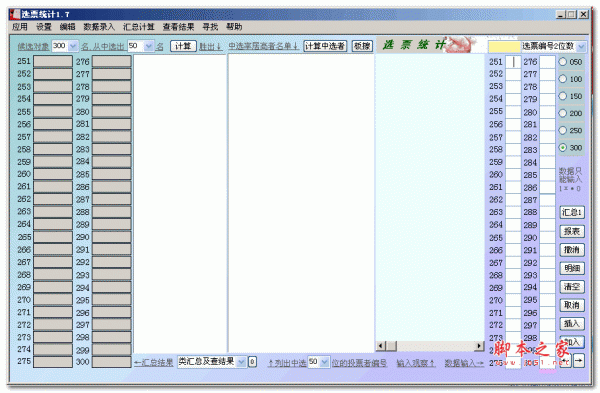Click the 选票统计 app icon in title bar
Image resolution: width=600 pixels, height=393 pixels.
click(15, 14)
